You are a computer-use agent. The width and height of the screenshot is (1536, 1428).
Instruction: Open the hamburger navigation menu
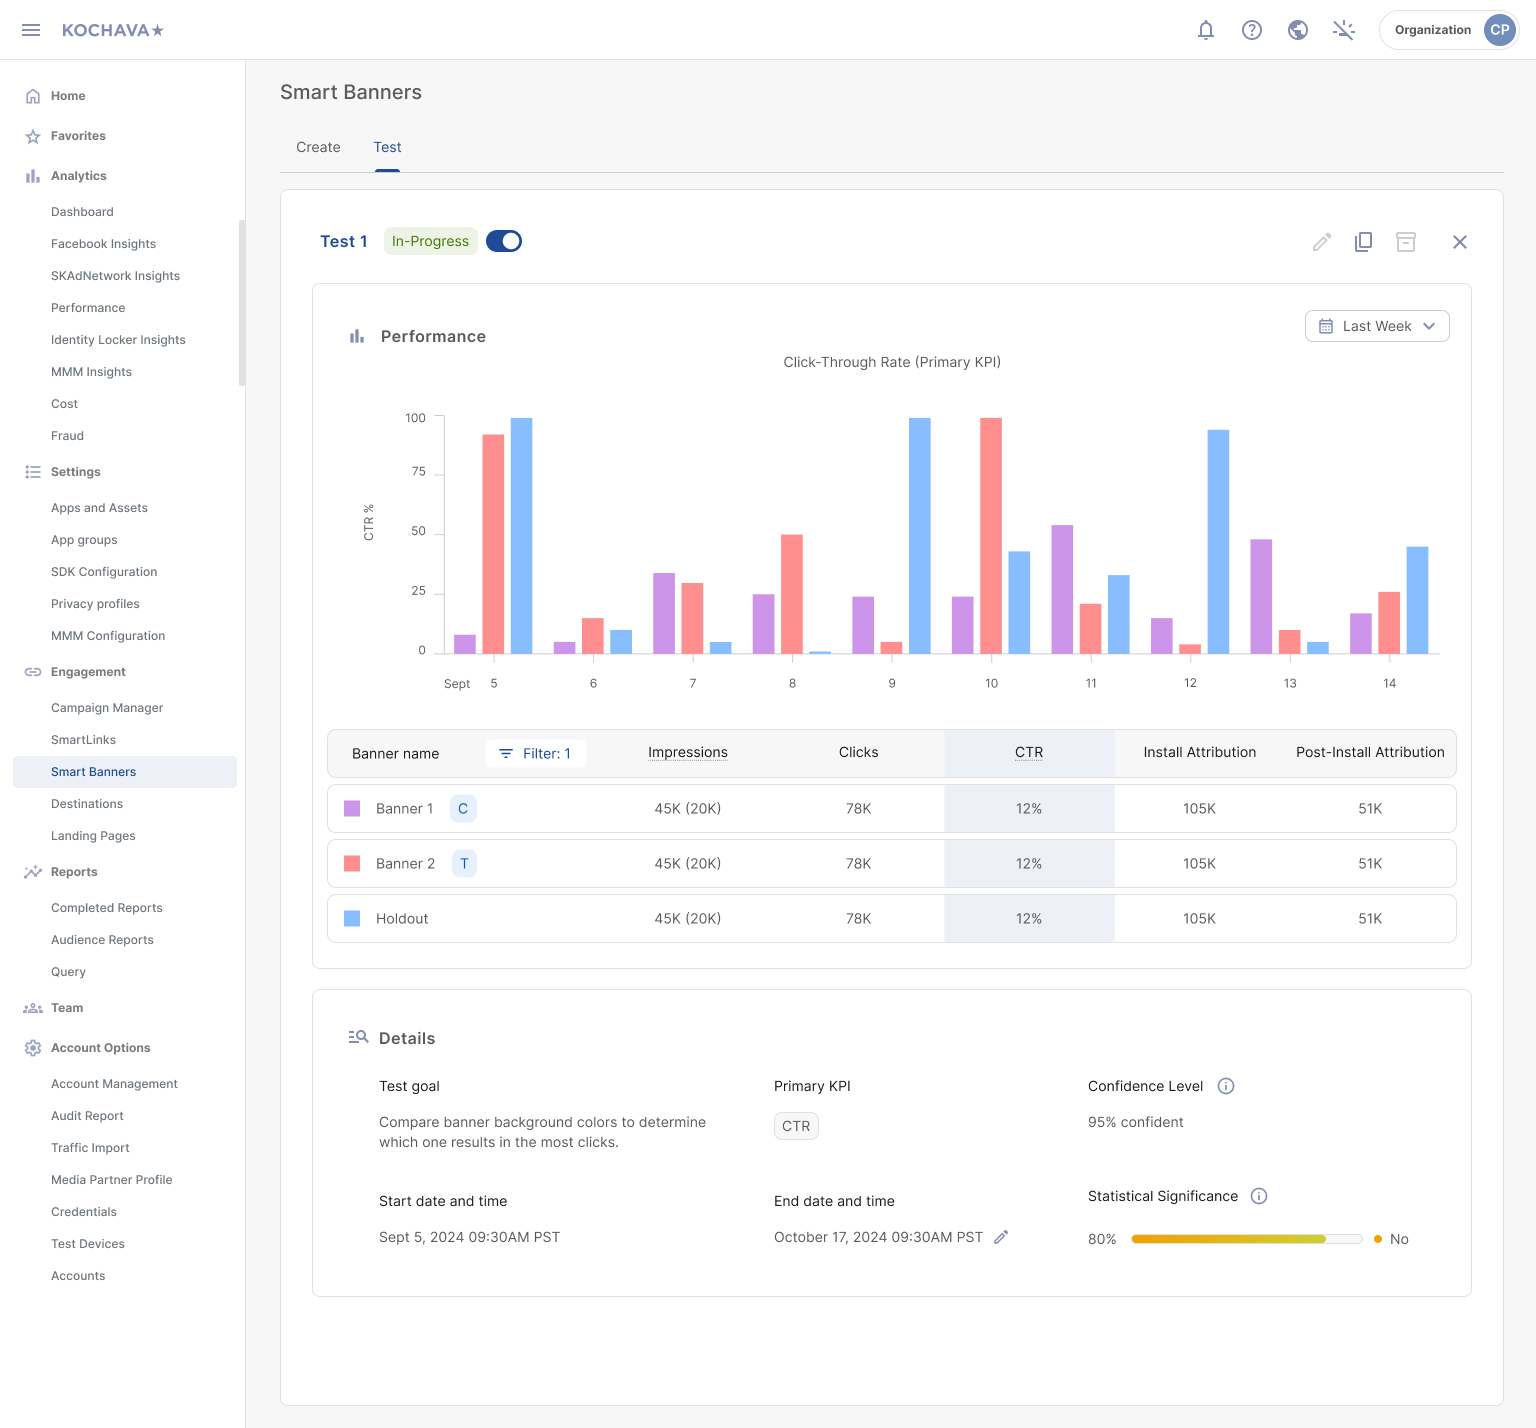click(x=31, y=30)
